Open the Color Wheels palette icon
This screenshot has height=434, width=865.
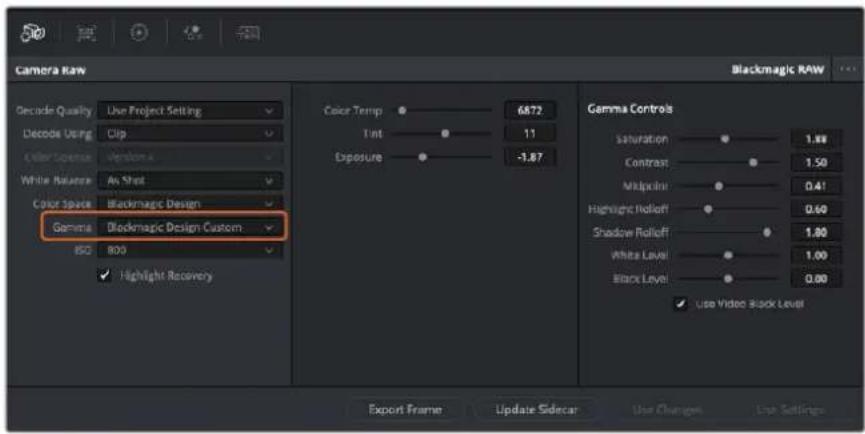(x=140, y=34)
